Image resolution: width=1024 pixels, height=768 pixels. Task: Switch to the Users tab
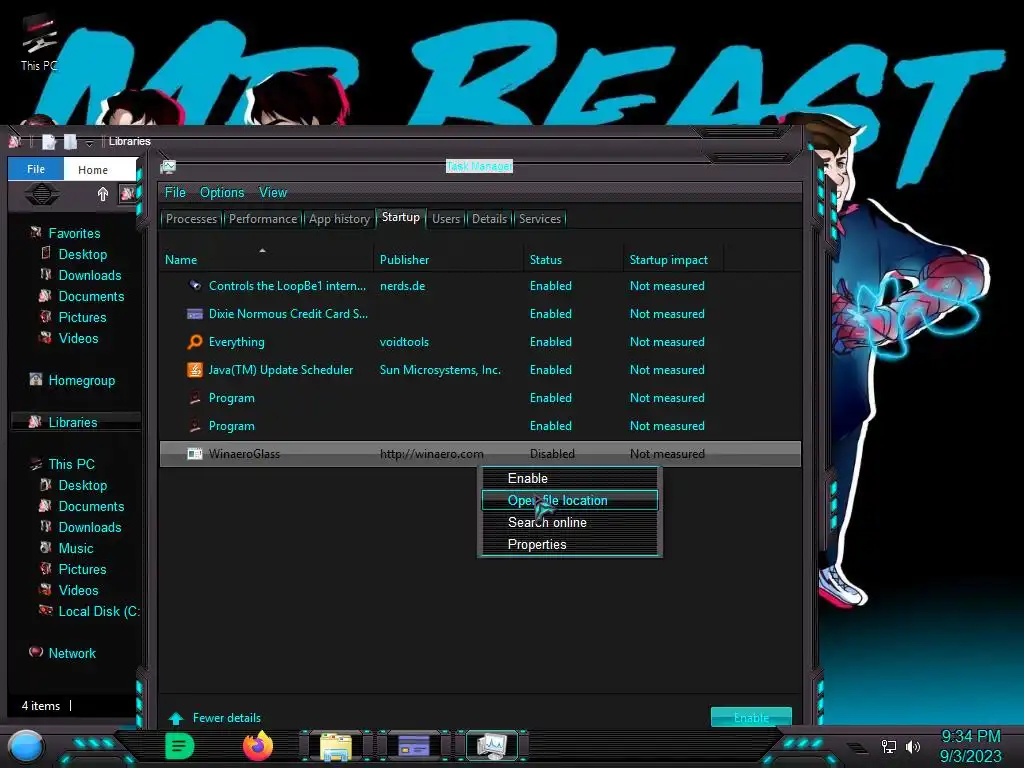pos(446,219)
